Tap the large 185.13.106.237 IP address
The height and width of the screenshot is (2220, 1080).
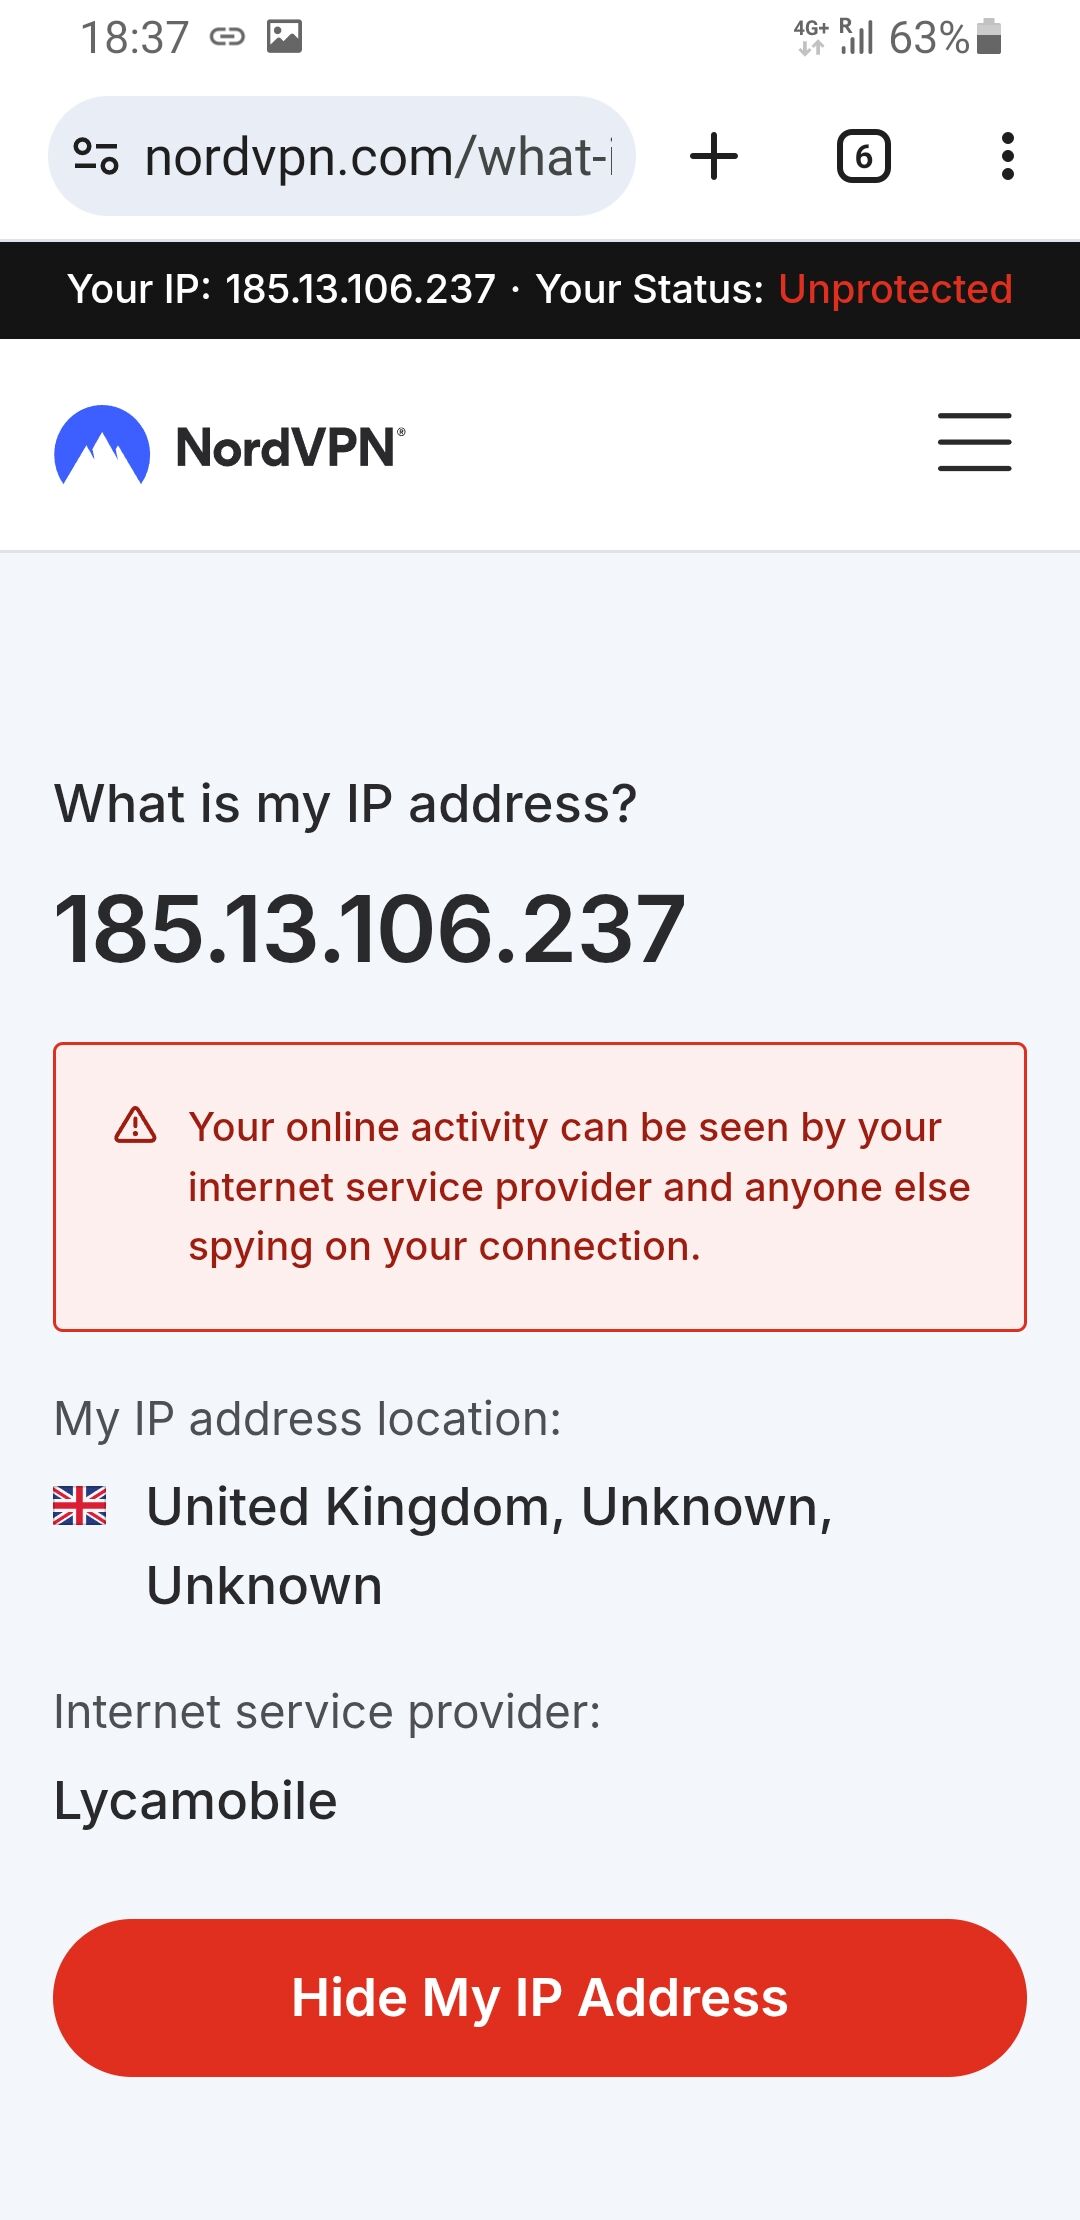(370, 930)
